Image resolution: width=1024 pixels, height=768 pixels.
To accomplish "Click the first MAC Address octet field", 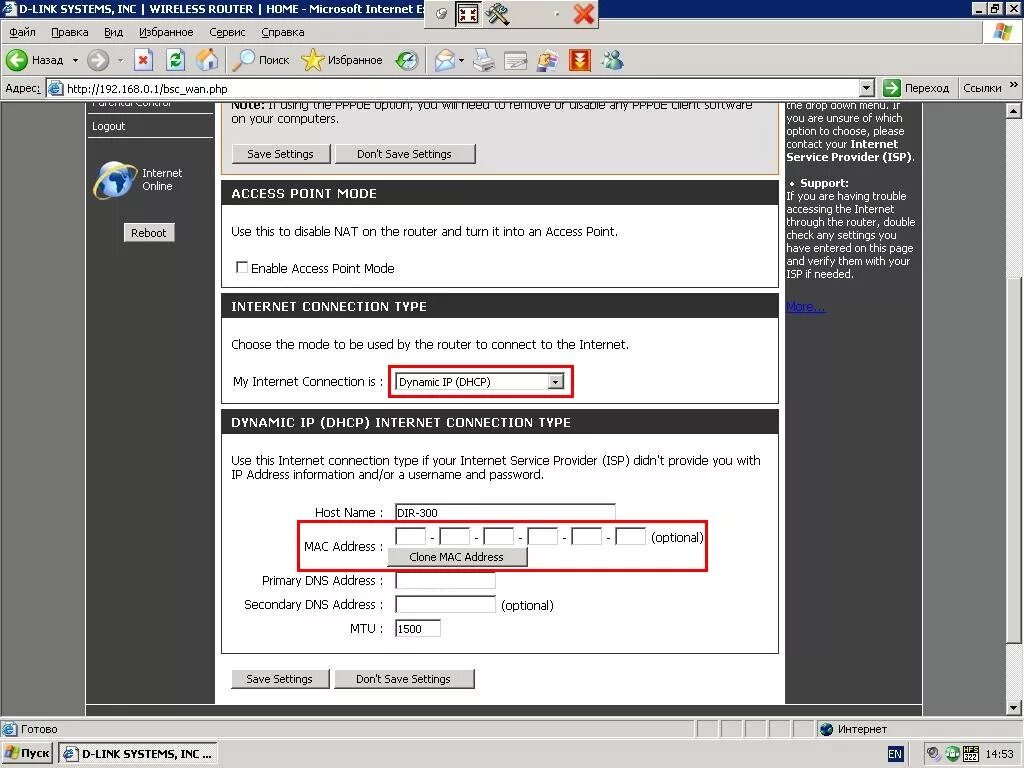I will 411,537.
